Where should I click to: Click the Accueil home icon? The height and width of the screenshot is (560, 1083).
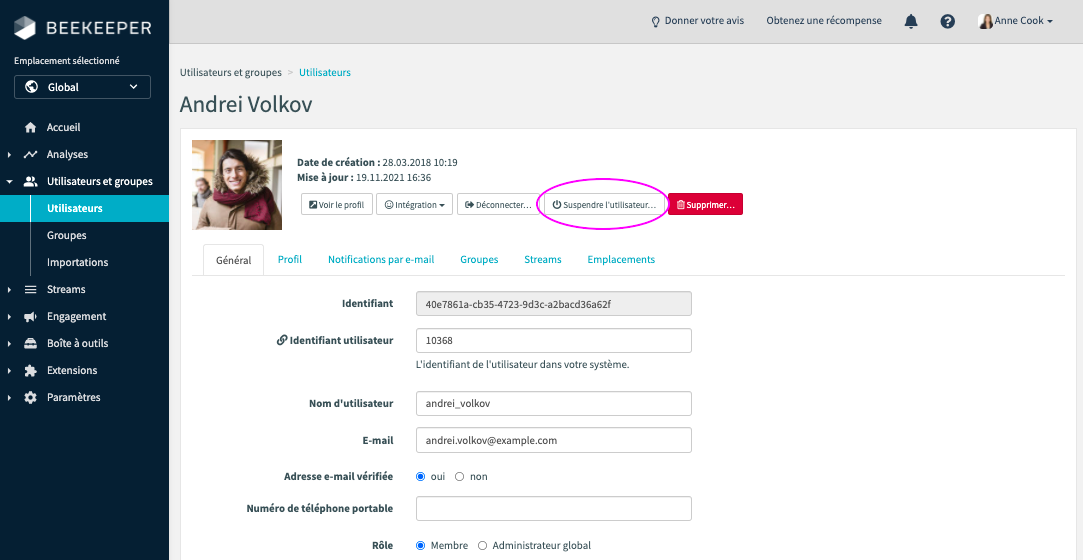tap(30, 128)
